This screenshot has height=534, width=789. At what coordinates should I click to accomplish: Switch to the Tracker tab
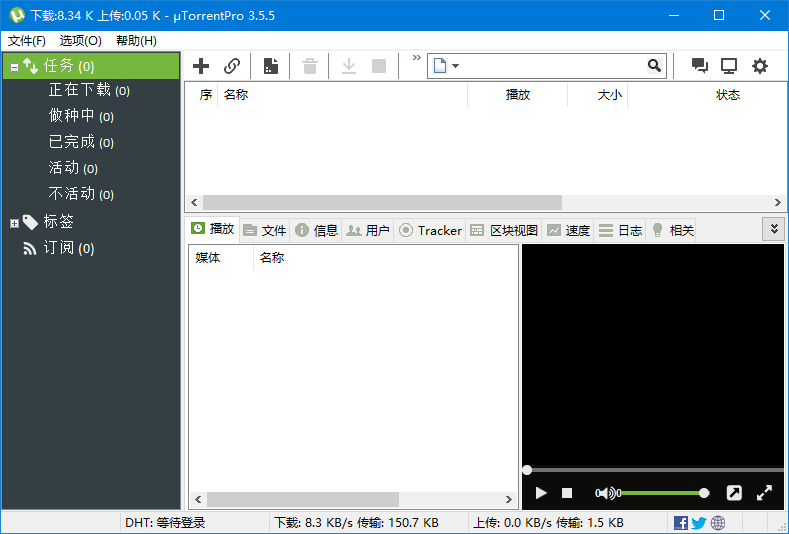430,231
